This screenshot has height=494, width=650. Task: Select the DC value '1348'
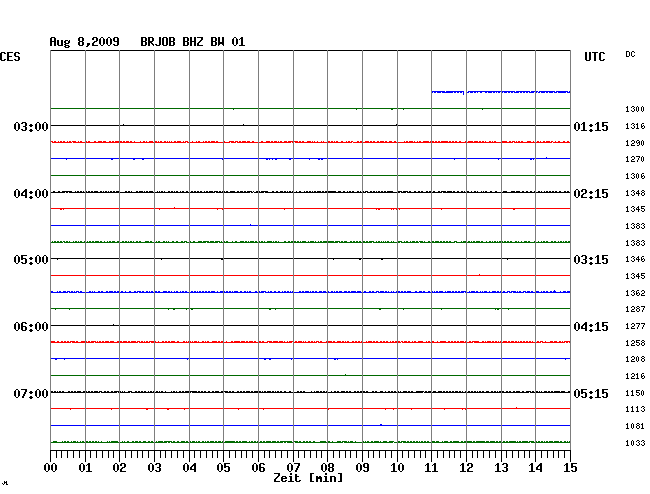635,193
